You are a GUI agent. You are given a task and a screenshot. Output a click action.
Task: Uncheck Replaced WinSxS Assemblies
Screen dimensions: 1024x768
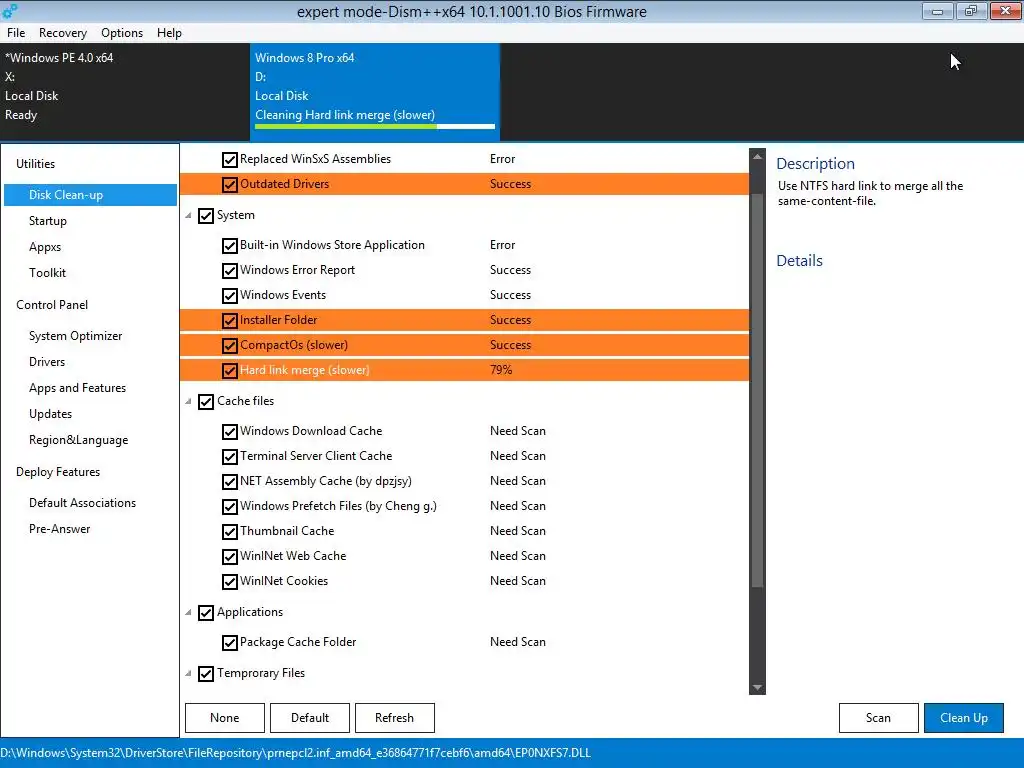229,159
